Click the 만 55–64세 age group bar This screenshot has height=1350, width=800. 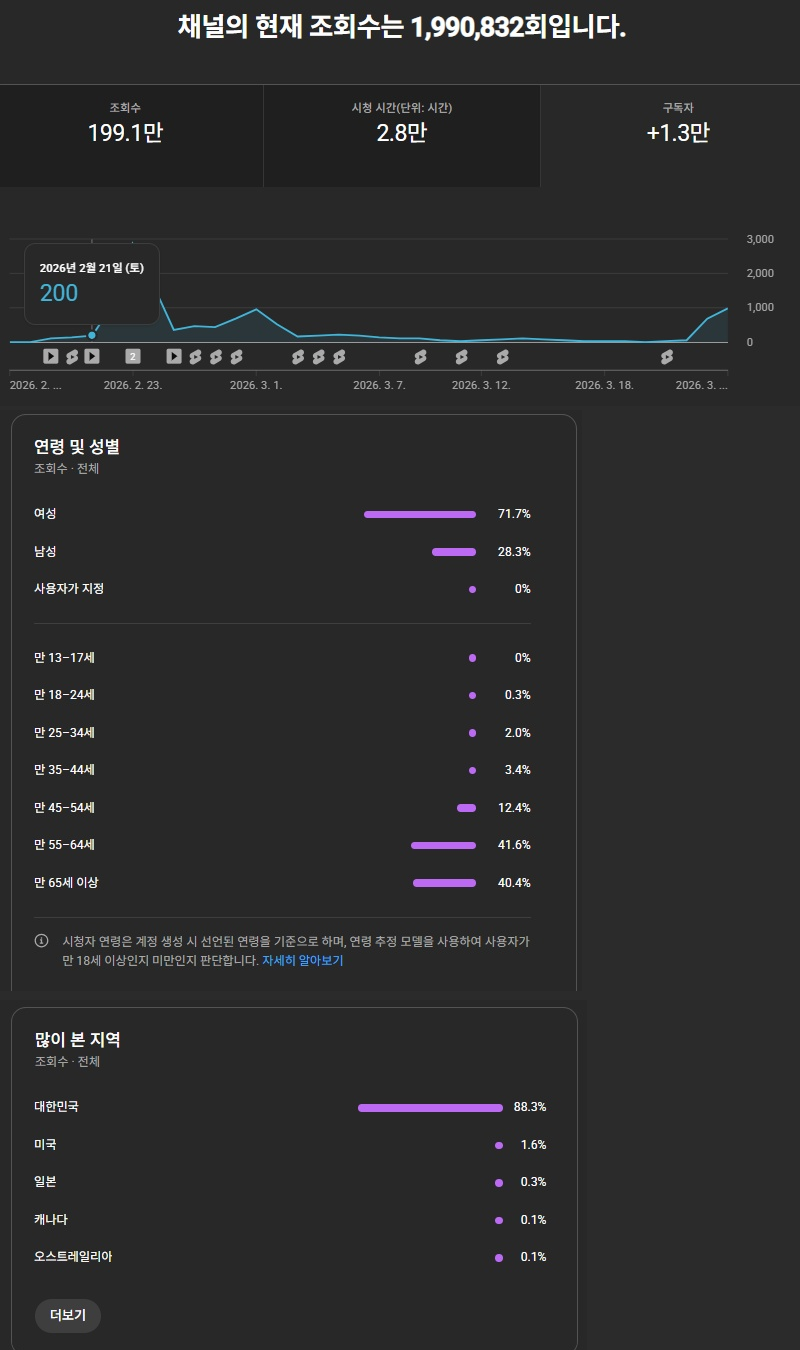(x=443, y=845)
